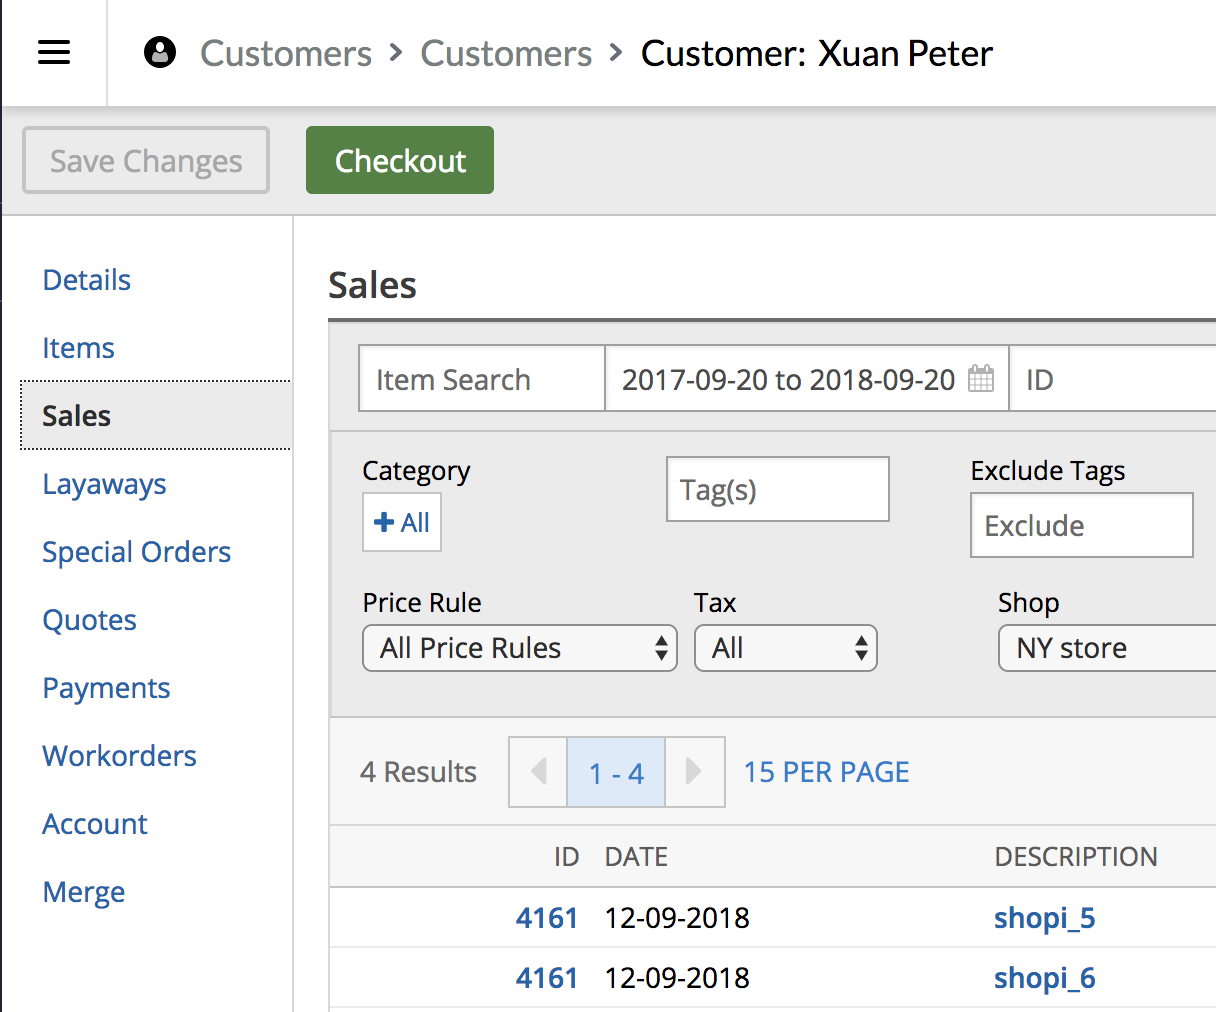Select the Workorders sidebar item
Screen dimensions: 1216x1012
119,756
